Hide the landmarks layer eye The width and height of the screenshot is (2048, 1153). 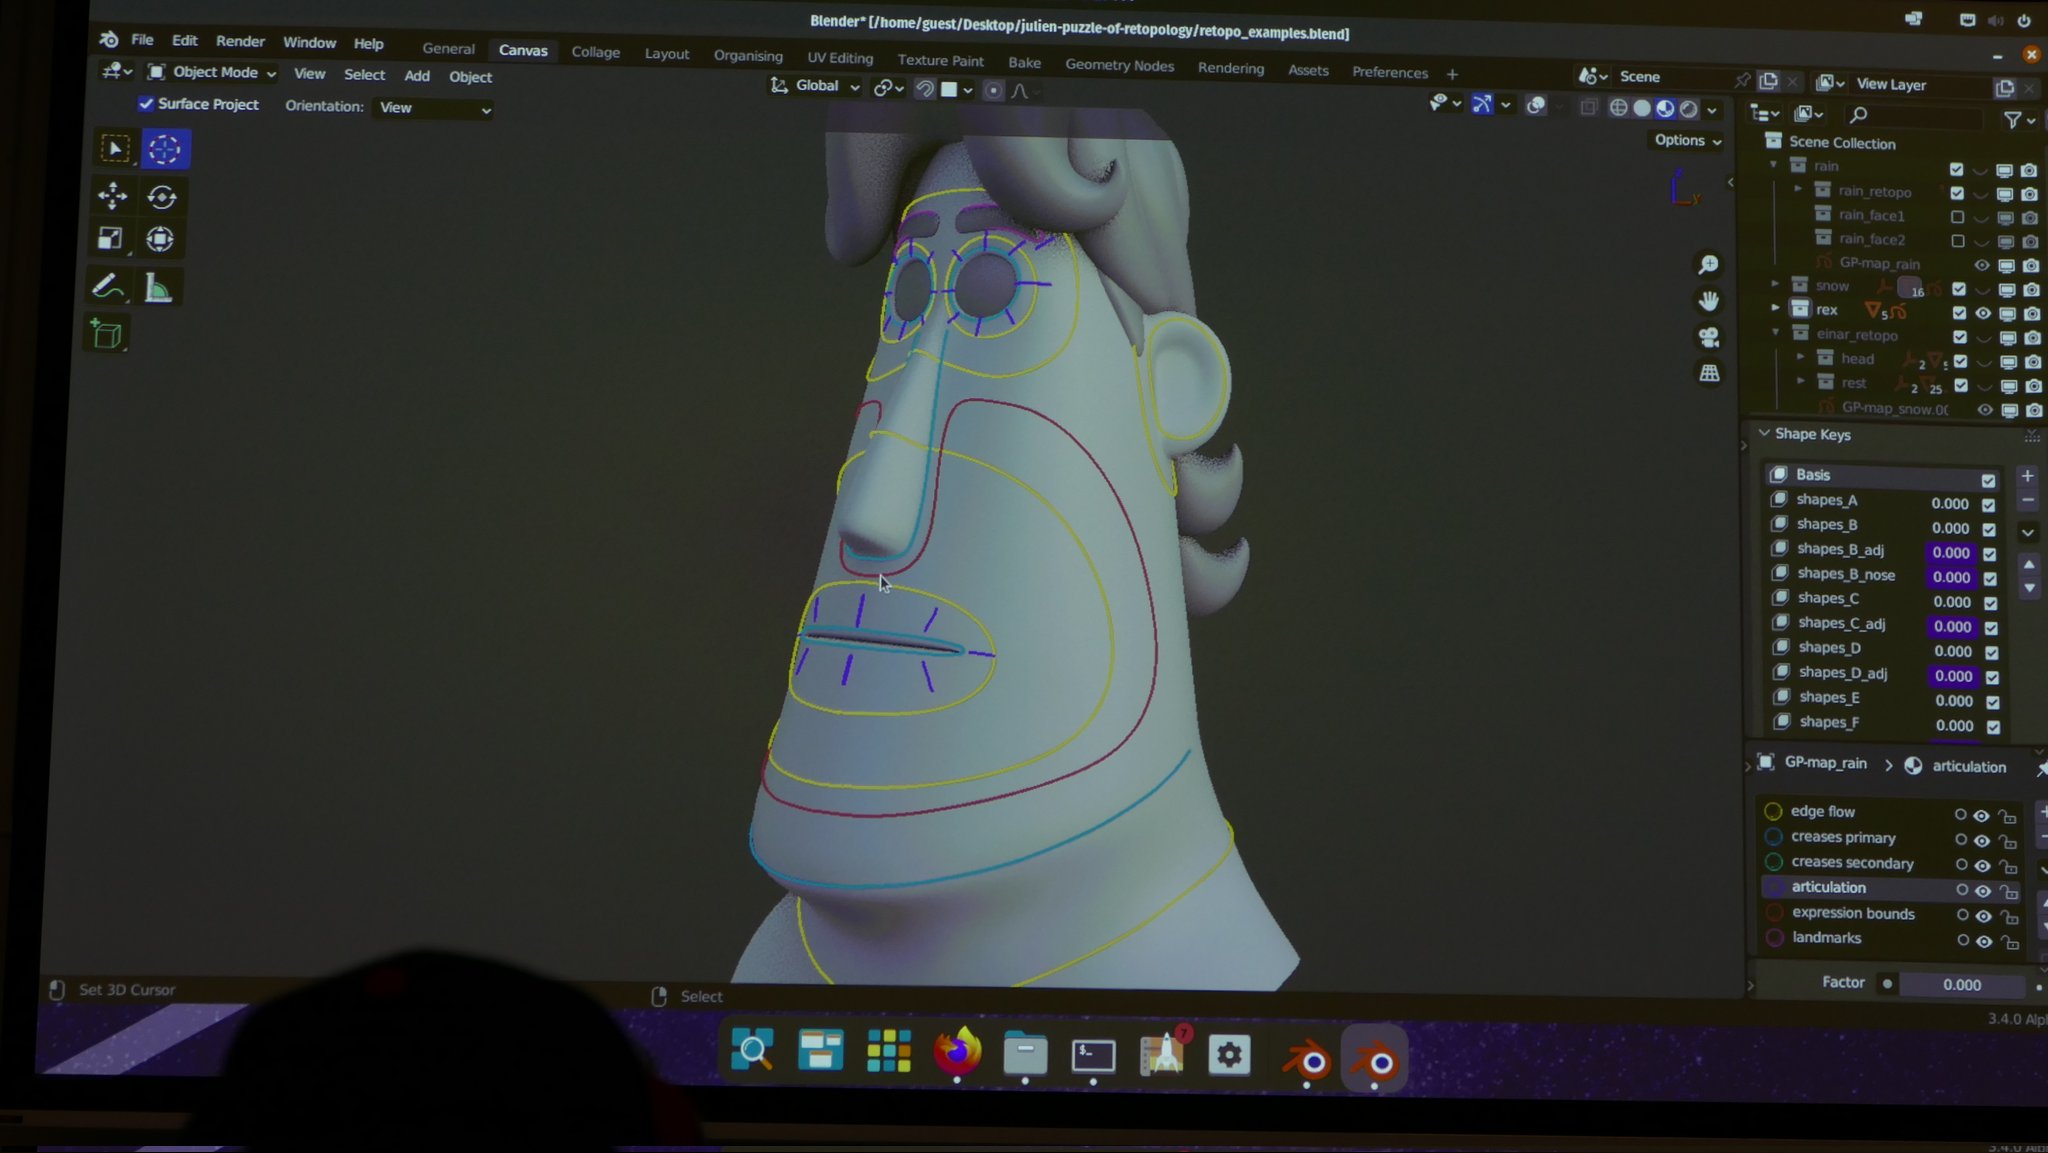(1984, 941)
